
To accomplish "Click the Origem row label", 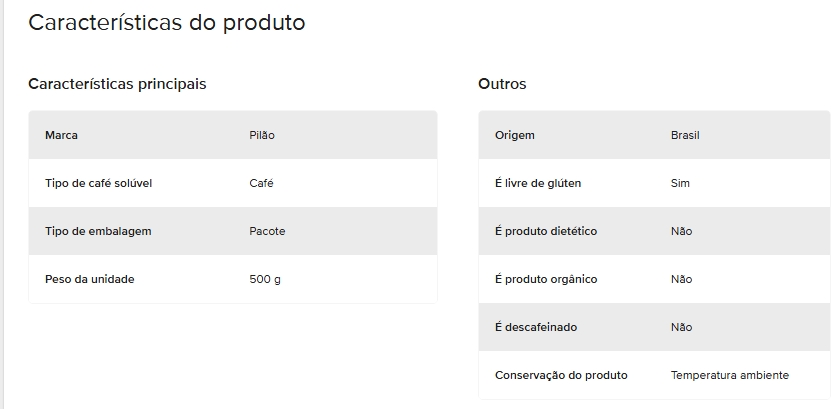I will click(515, 135).
